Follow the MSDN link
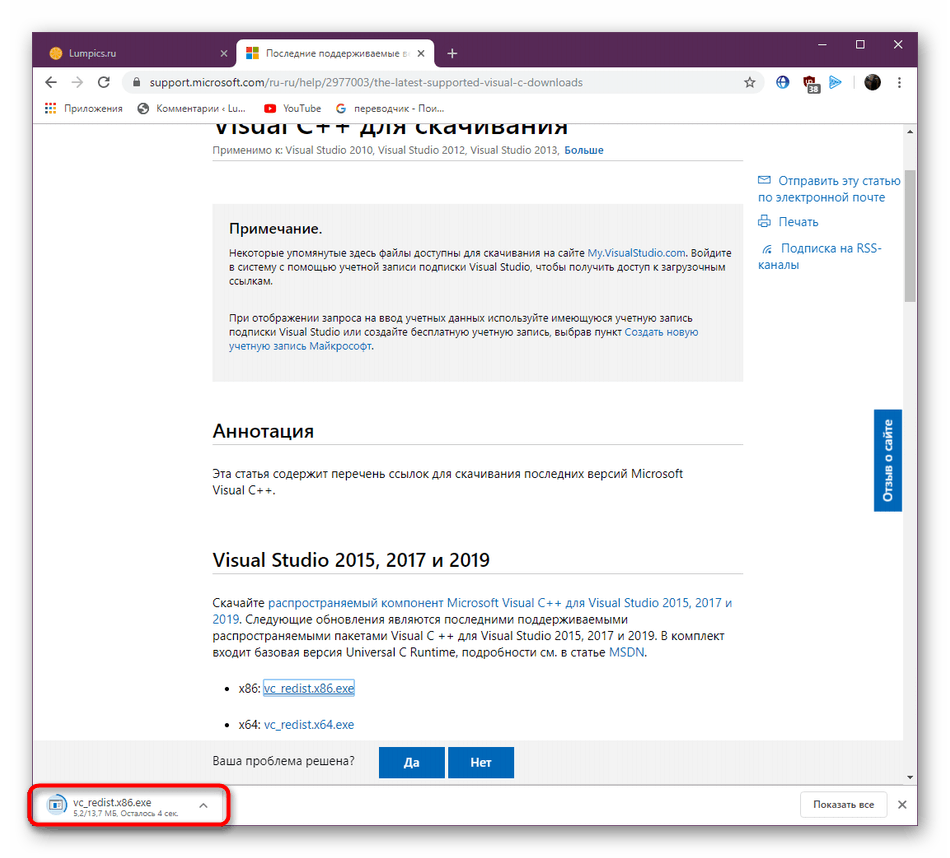Image resolution: width=950 pixels, height=858 pixels. tap(626, 653)
